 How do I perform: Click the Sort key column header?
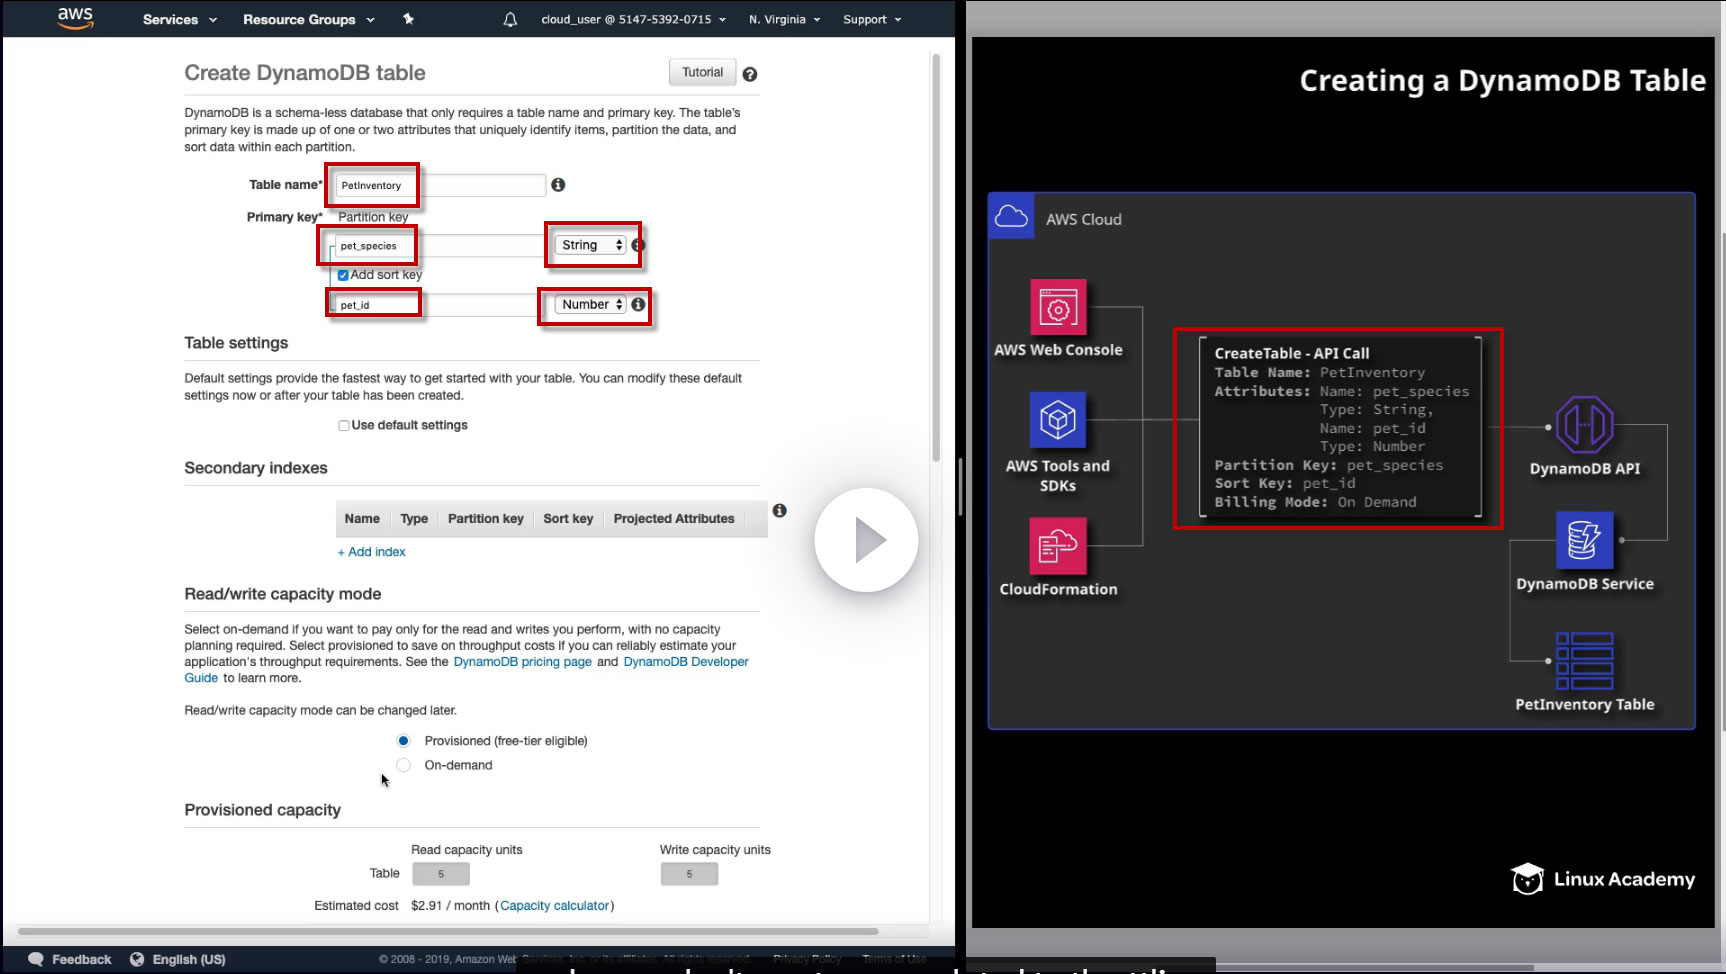pyautogui.click(x=568, y=519)
